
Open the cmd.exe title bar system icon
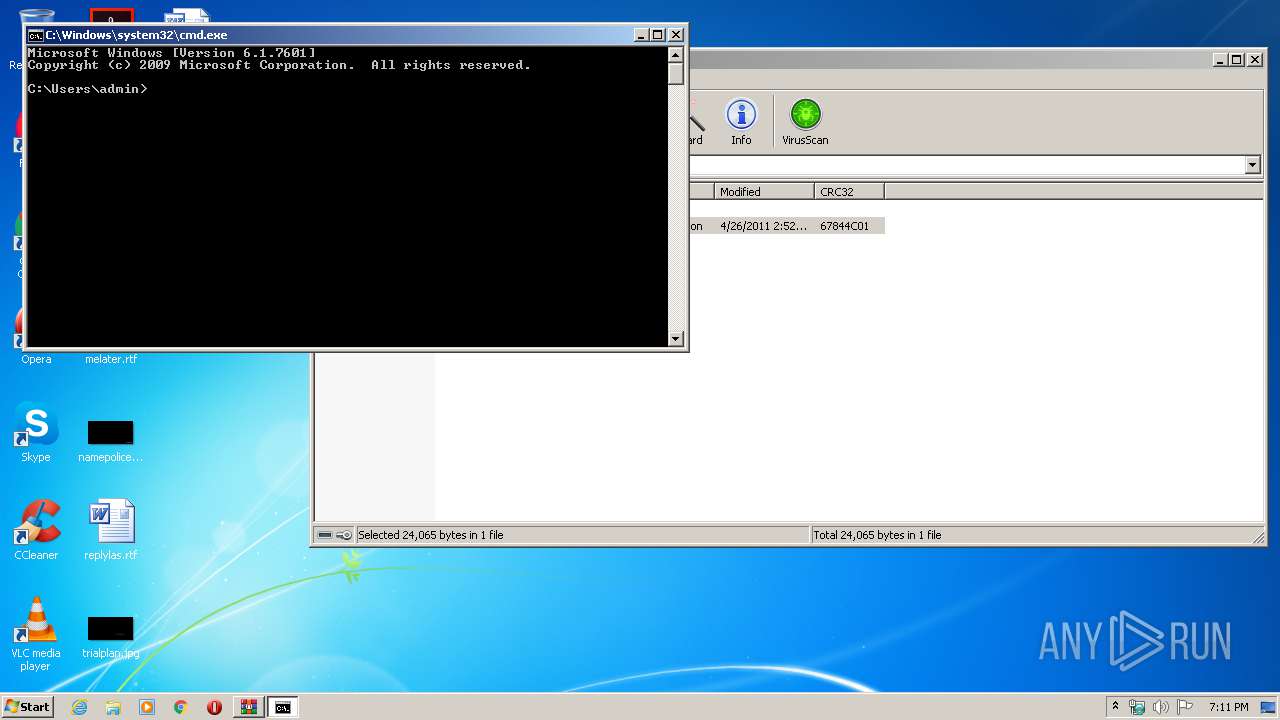point(35,35)
